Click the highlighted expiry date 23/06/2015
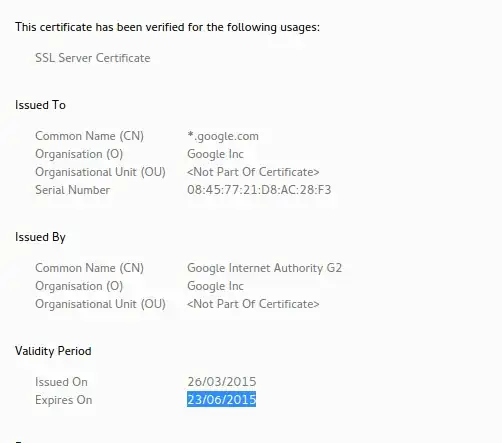502x443 pixels. pyautogui.click(x=221, y=399)
